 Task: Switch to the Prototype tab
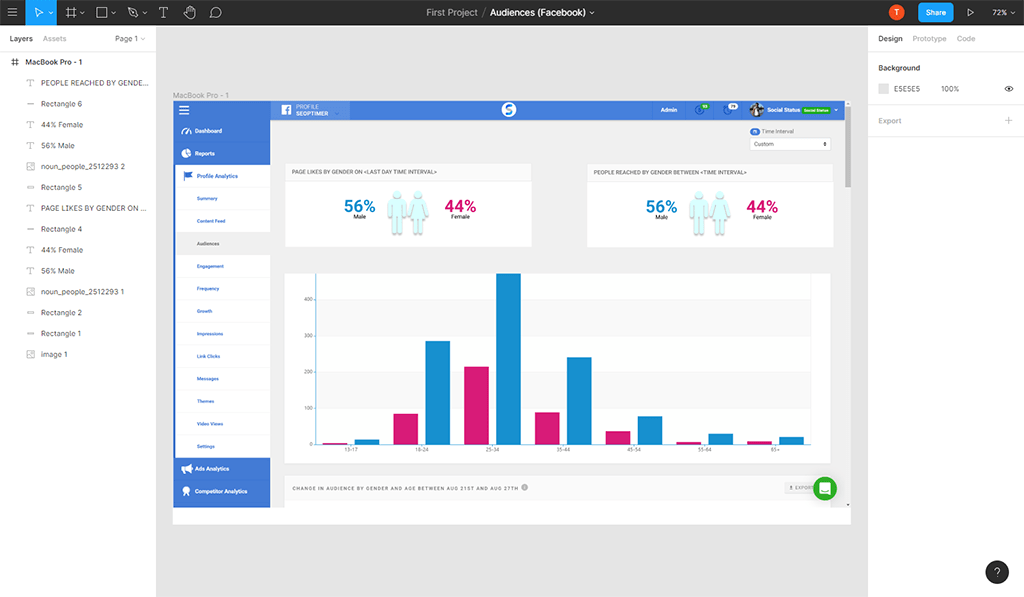pyautogui.click(x=929, y=39)
